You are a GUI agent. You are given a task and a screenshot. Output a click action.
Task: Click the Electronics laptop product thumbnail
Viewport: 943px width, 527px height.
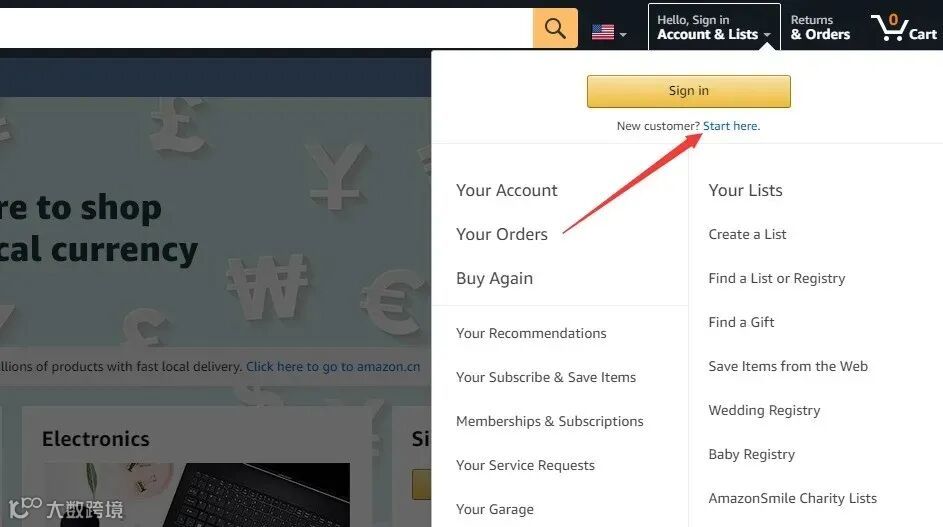click(x=197, y=495)
